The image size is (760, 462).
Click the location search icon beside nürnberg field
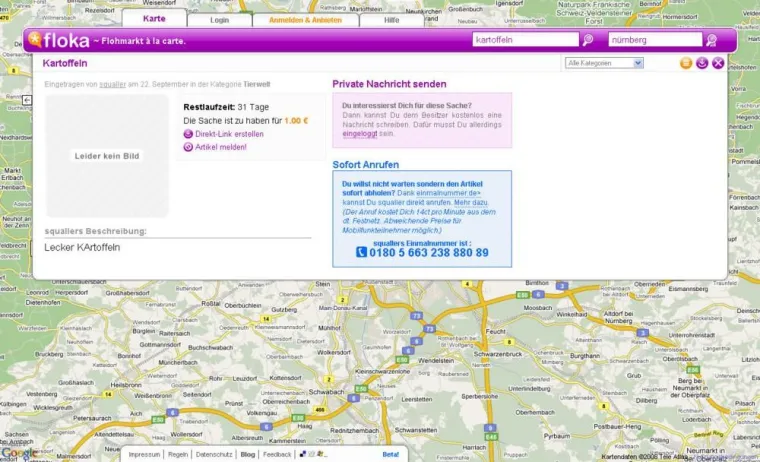pos(711,40)
